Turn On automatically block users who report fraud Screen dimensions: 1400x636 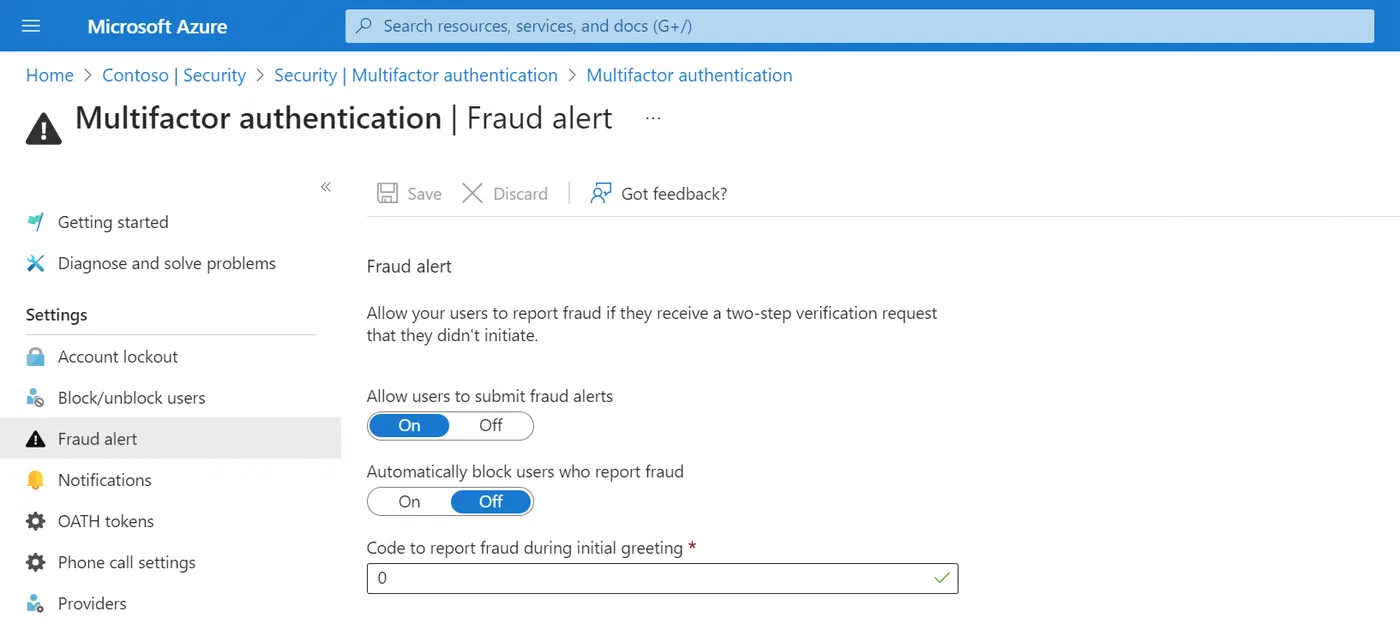click(x=410, y=501)
